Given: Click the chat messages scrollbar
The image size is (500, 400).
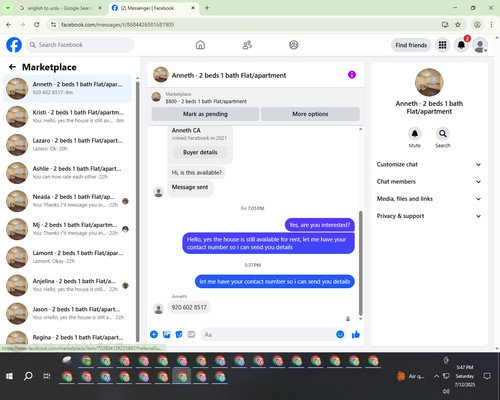Looking at the screenshot, I should (360, 263).
